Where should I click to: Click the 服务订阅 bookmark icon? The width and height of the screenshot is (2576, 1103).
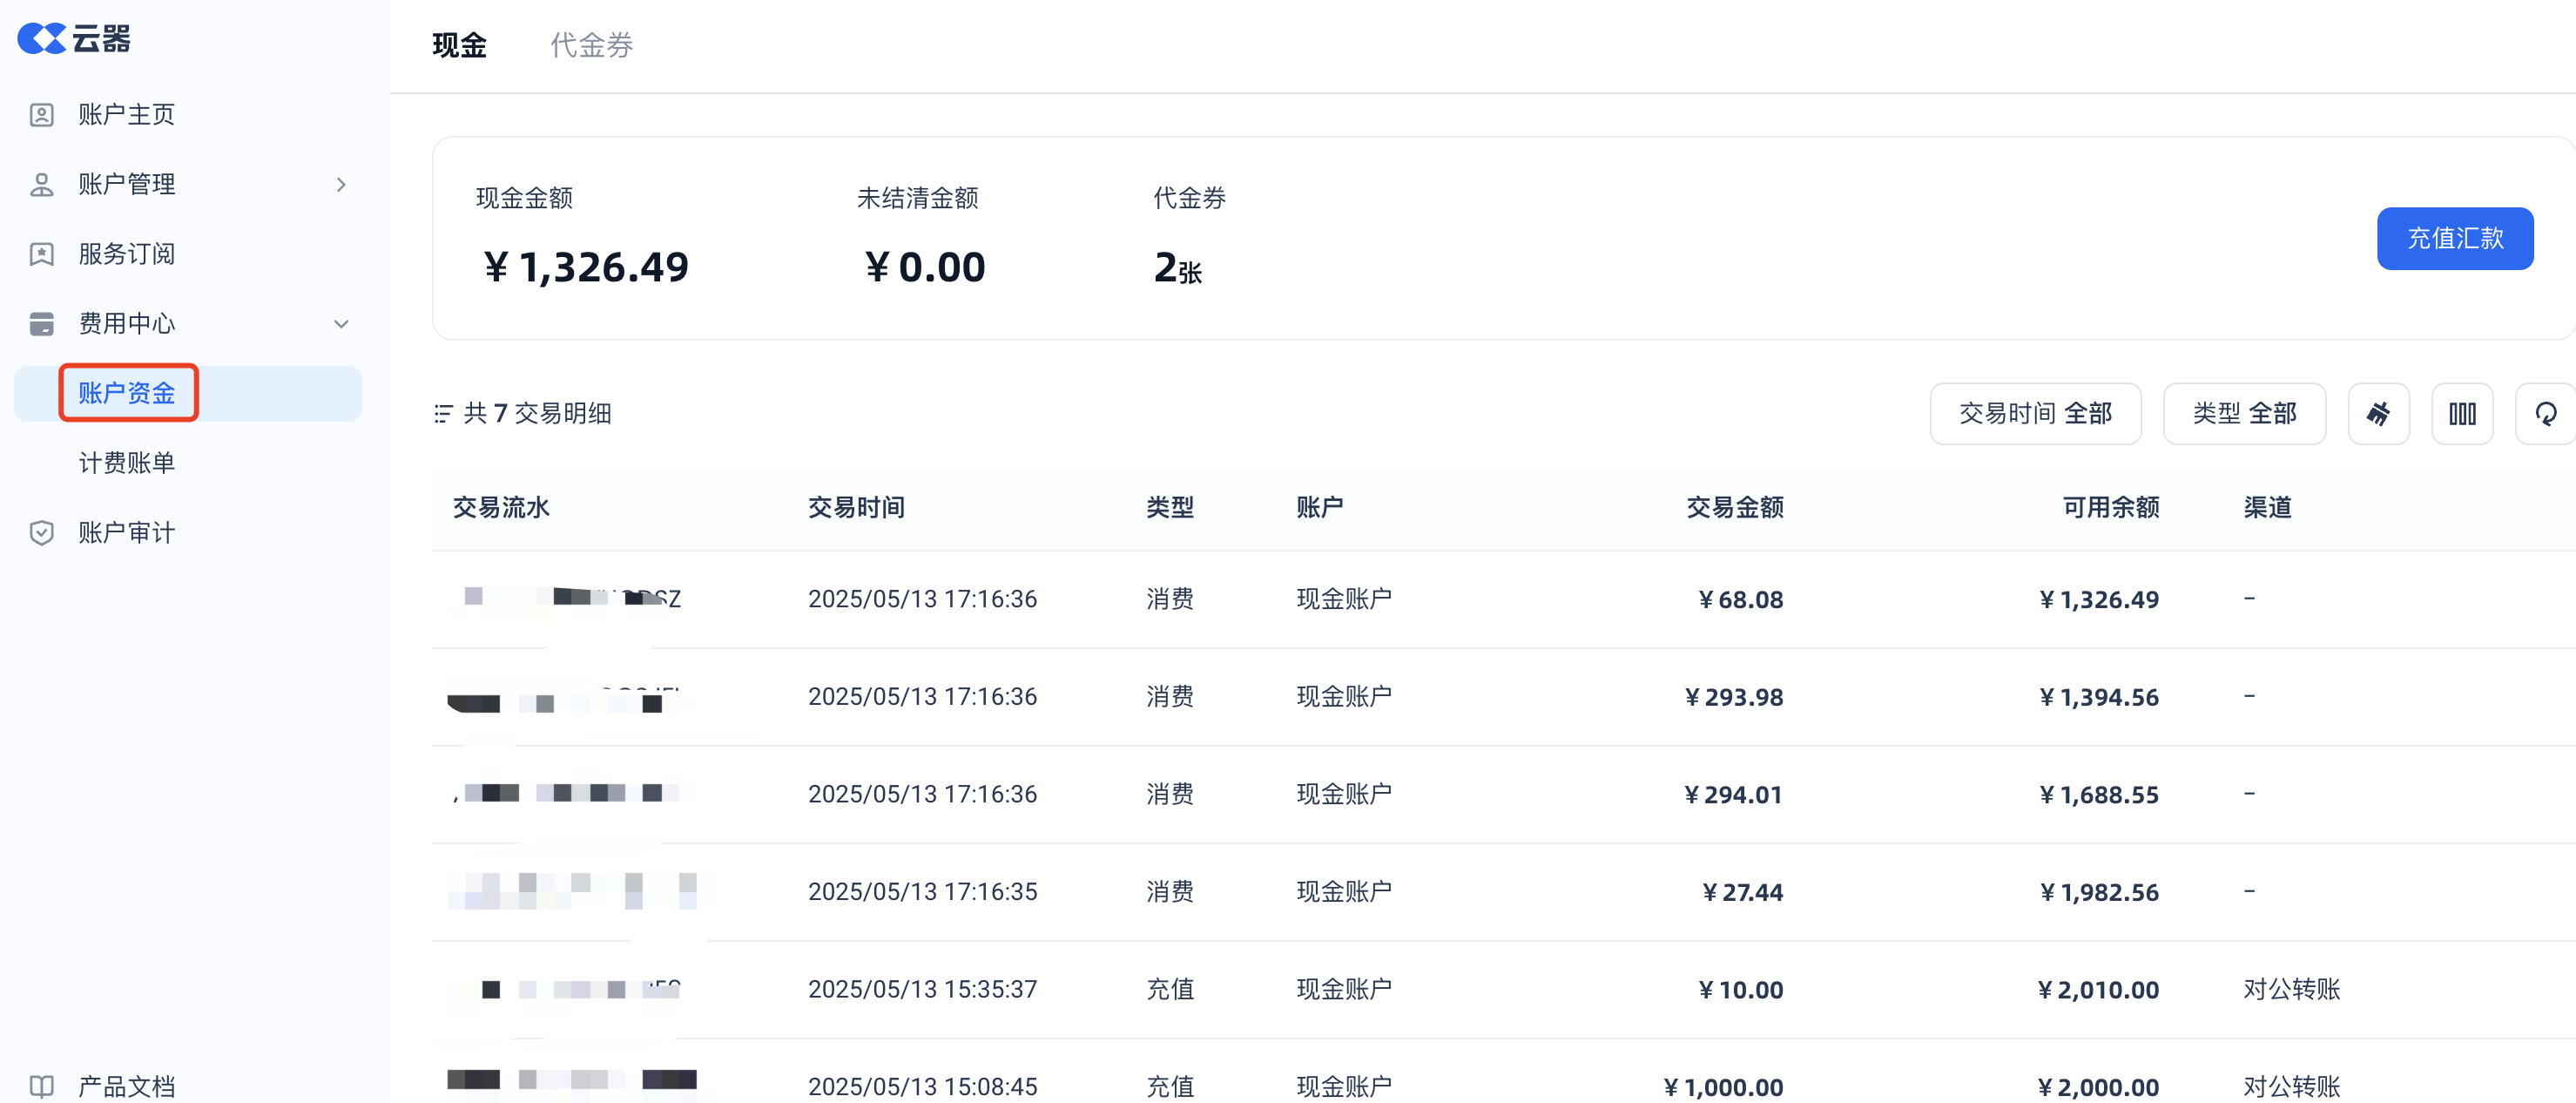click(41, 254)
